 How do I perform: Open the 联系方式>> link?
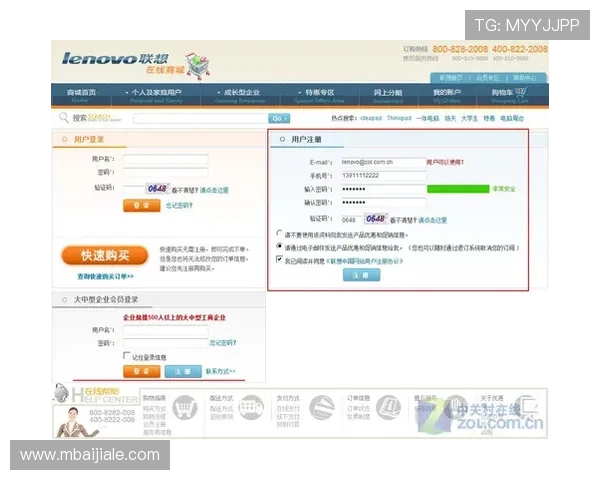pyautogui.click(x=221, y=371)
